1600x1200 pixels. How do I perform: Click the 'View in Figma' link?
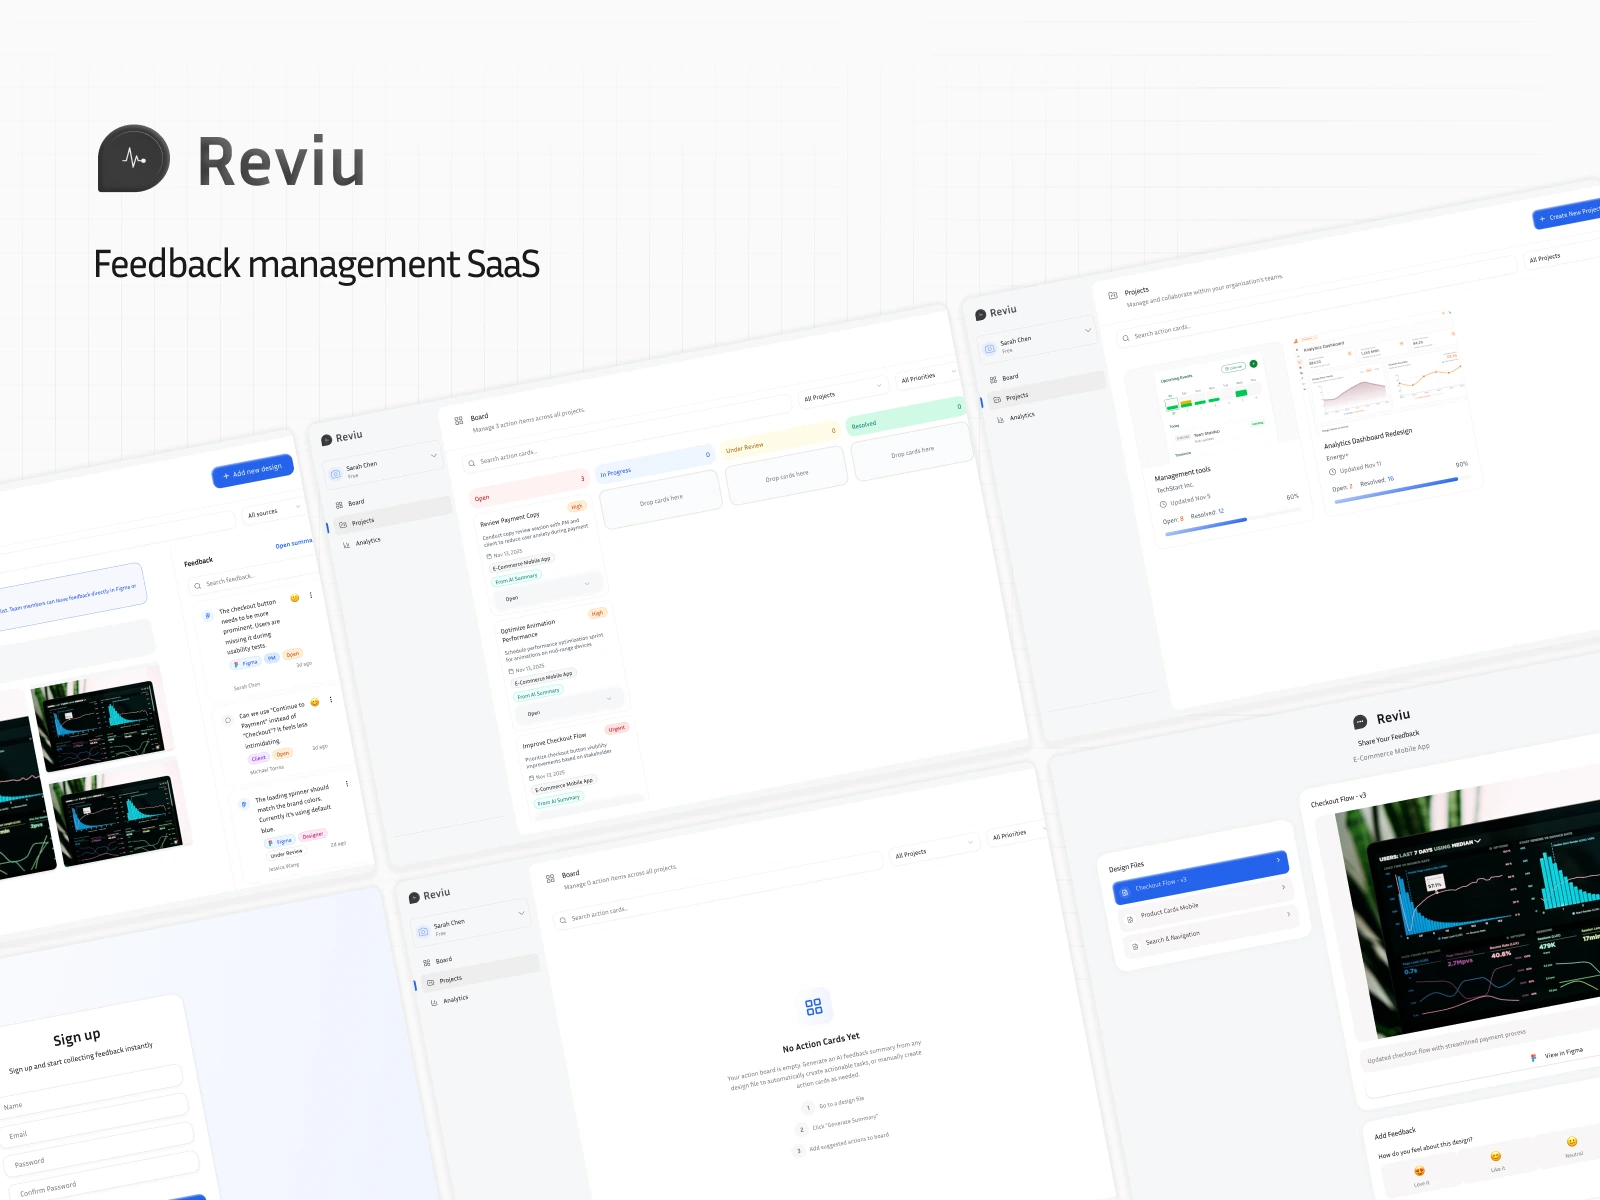coord(1564,1052)
